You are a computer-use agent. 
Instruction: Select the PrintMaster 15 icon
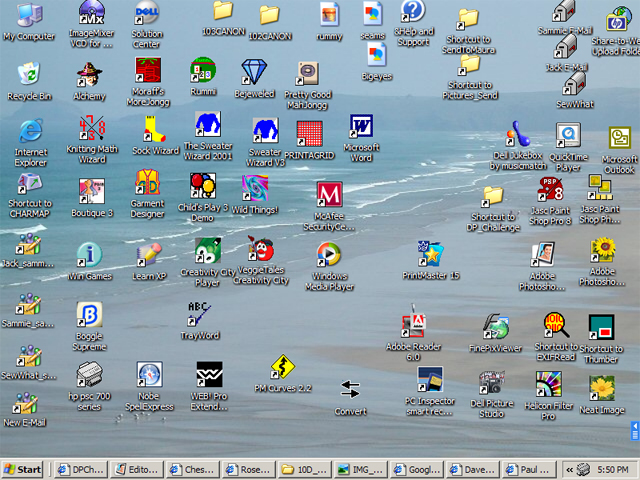coord(431,254)
